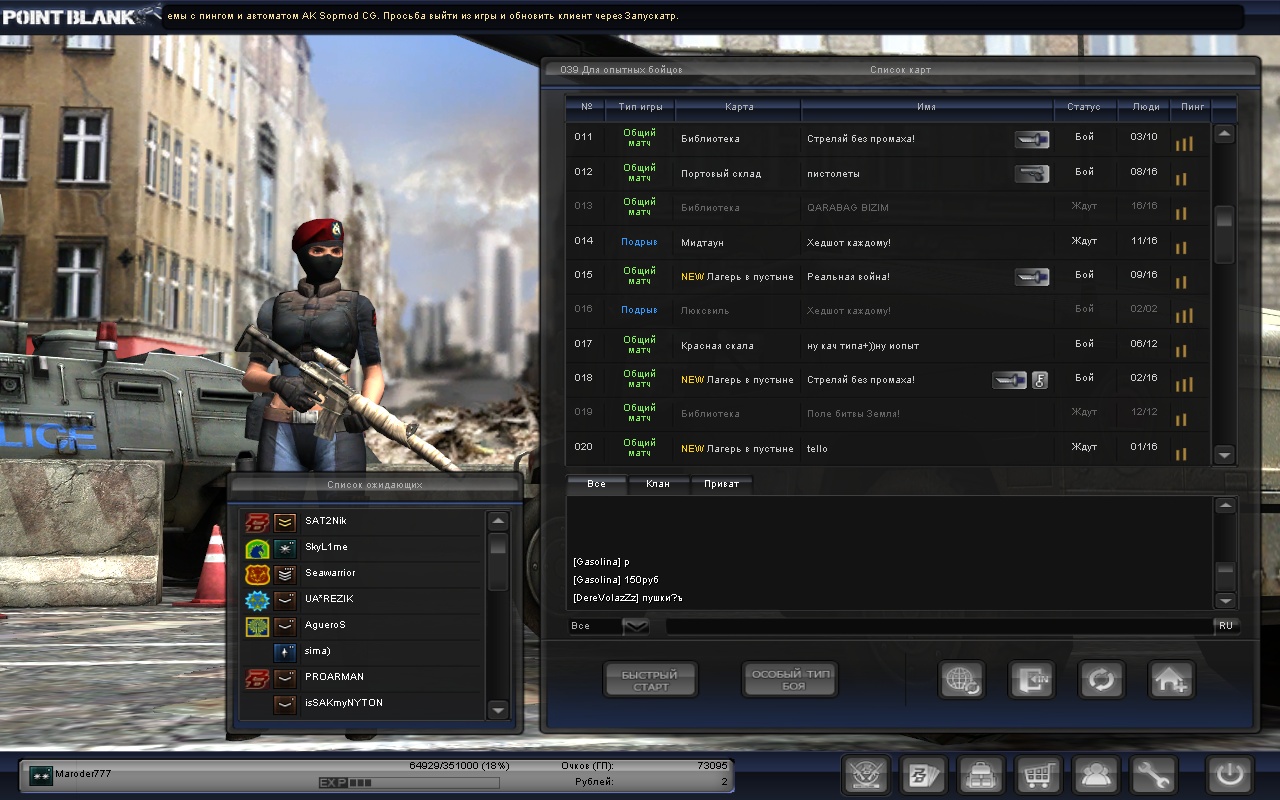Click AgueroS's tree clan emblem
Viewport: 1280px width, 800px height.
point(257,625)
